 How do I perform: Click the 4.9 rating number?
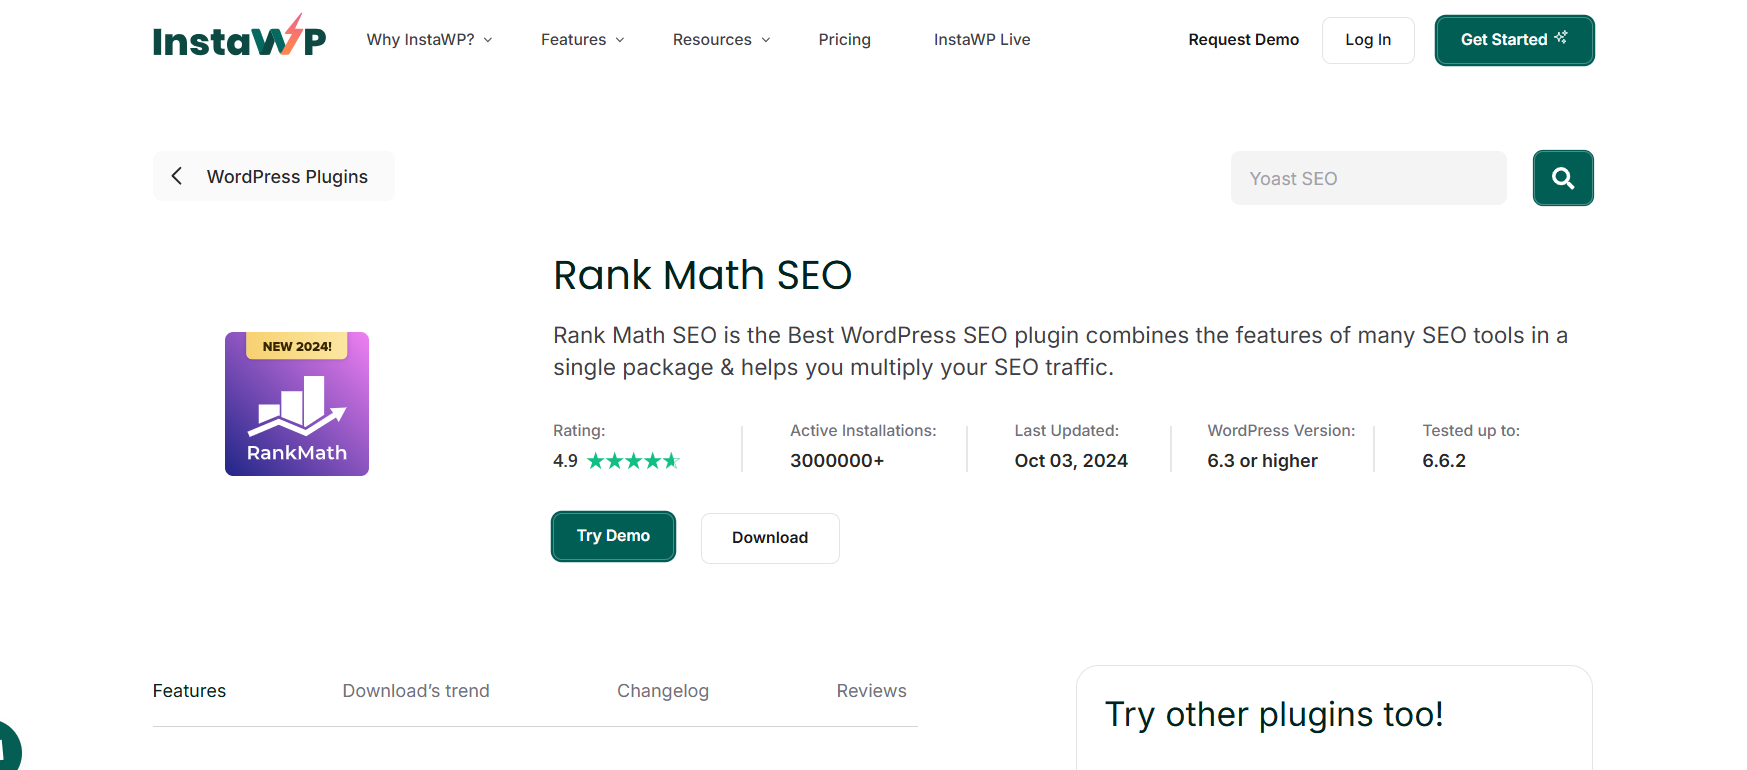point(565,461)
